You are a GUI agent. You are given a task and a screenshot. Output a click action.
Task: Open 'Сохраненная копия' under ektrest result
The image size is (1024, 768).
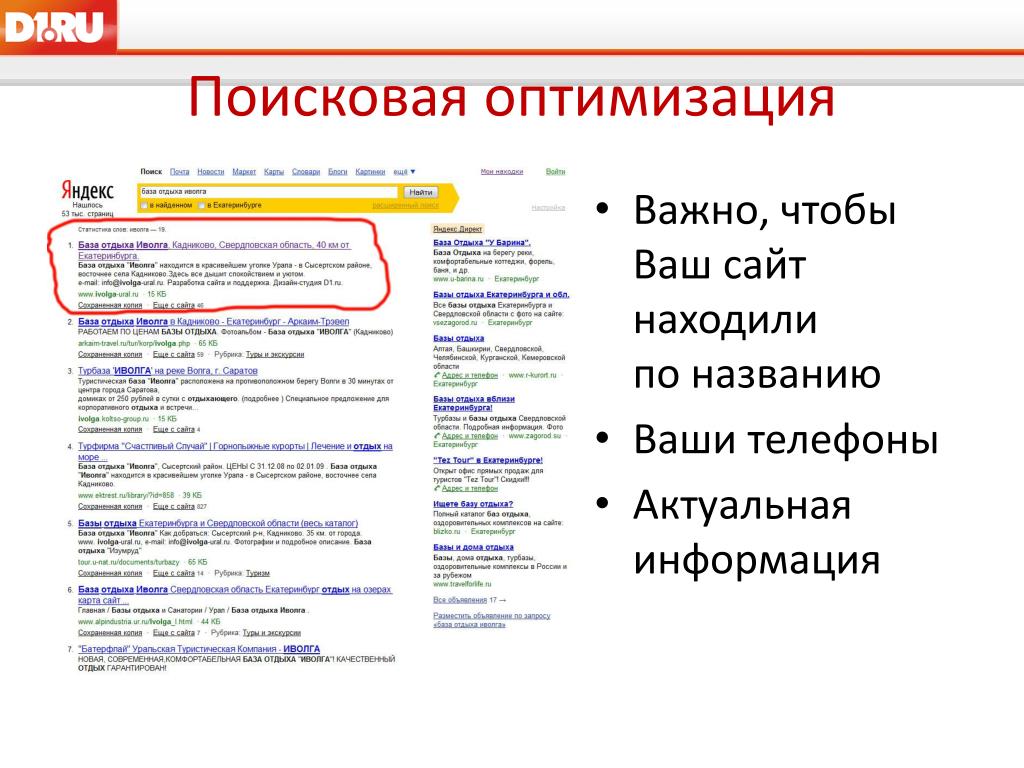coord(110,507)
